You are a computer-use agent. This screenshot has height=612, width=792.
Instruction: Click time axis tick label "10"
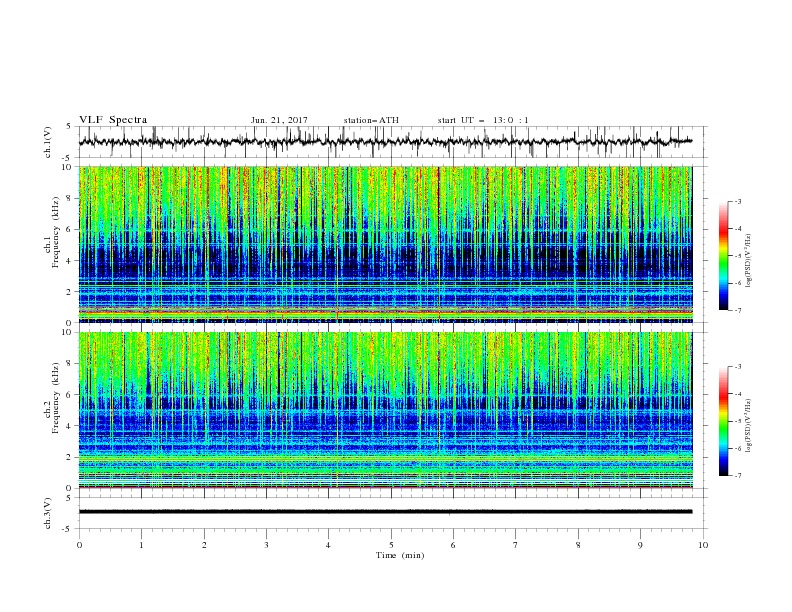pyautogui.click(x=703, y=545)
